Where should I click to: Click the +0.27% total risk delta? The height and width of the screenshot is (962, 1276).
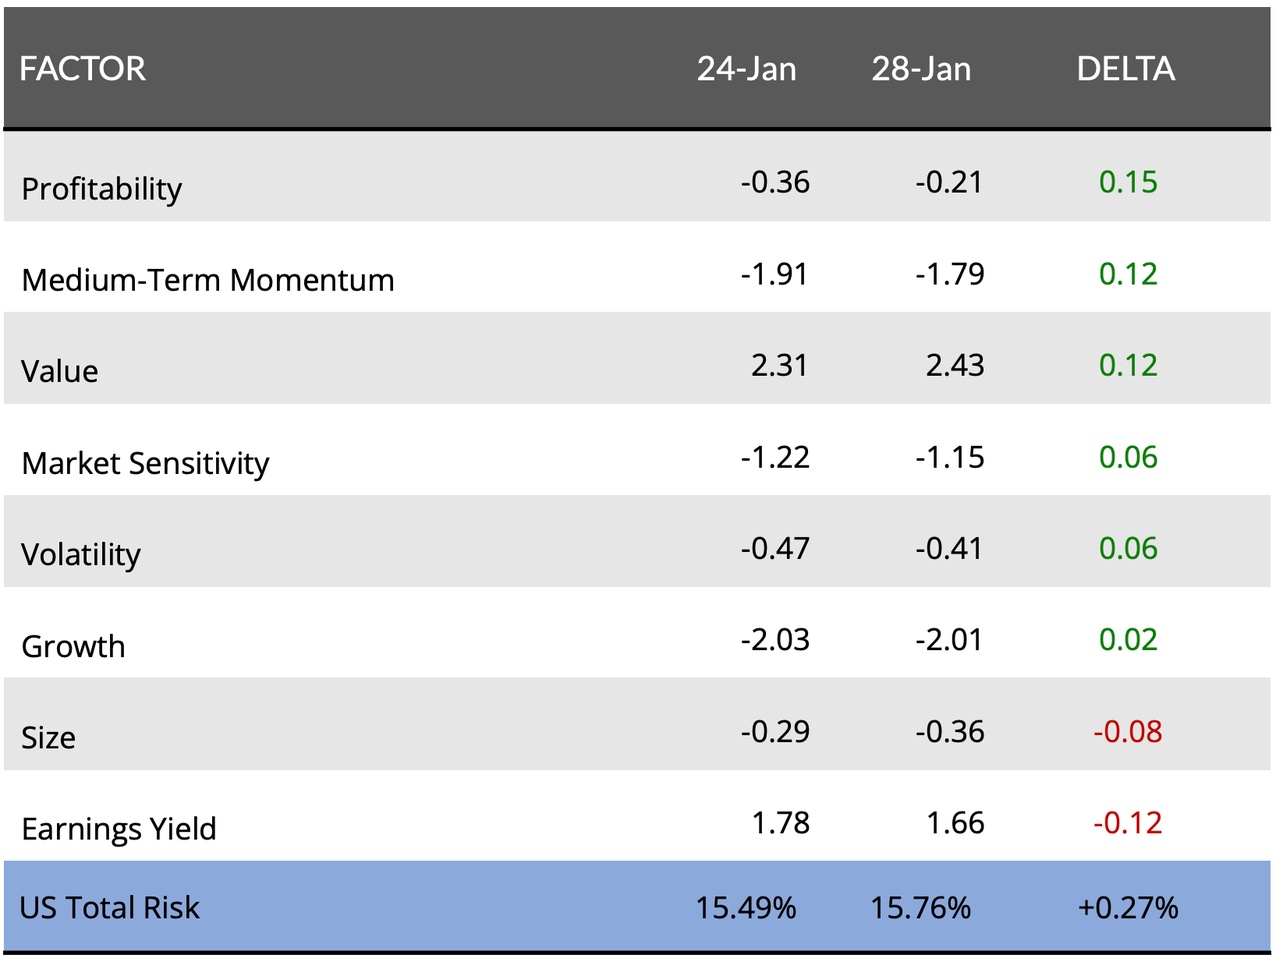point(1128,908)
